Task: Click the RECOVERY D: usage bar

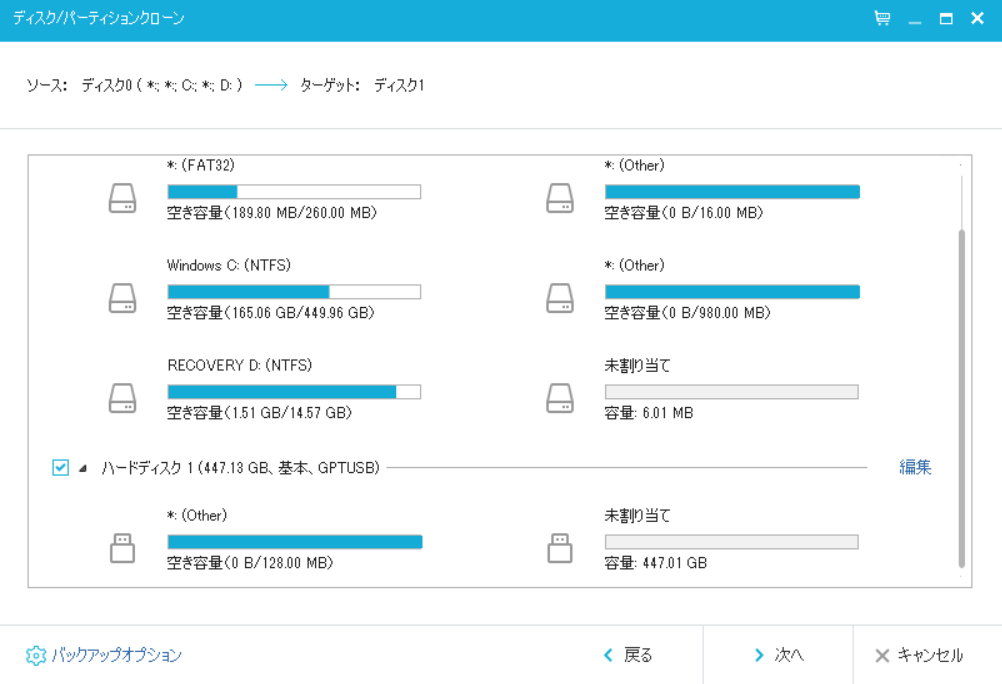Action: [294, 392]
